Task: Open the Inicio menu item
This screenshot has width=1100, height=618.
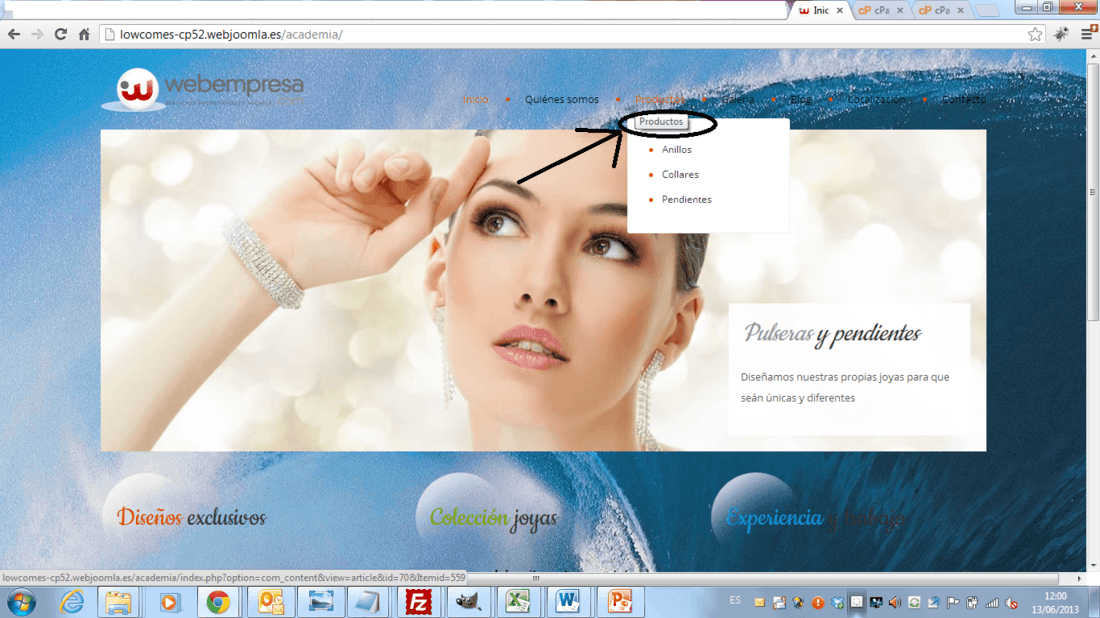Action: [475, 100]
